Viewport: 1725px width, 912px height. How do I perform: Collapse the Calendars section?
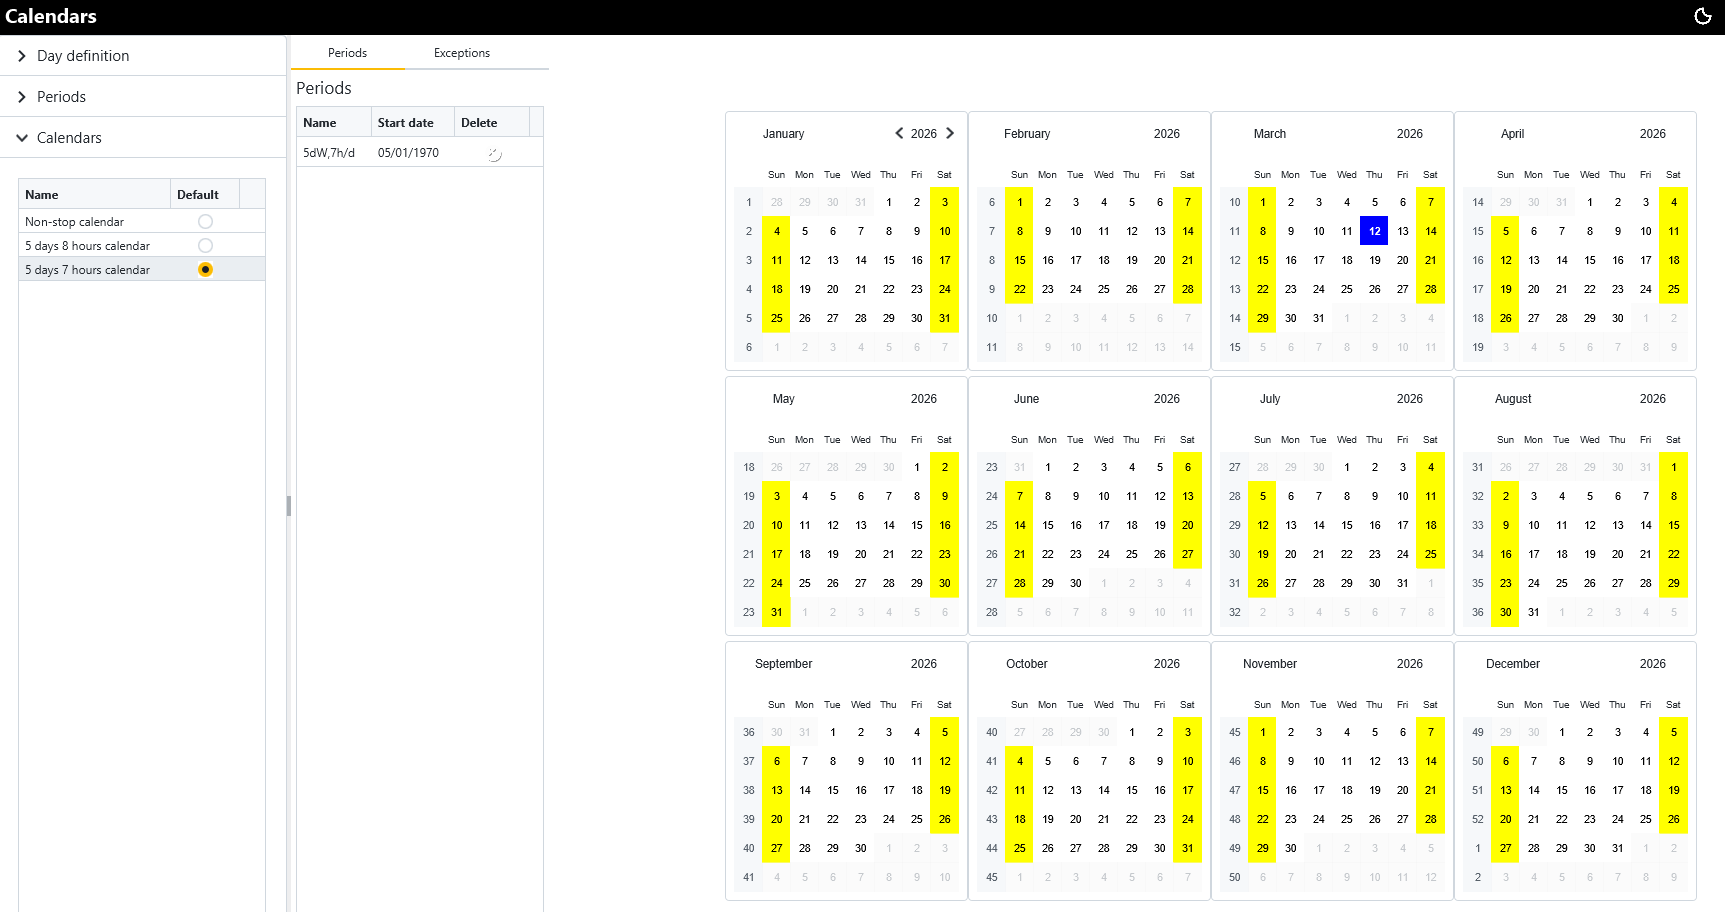point(69,138)
